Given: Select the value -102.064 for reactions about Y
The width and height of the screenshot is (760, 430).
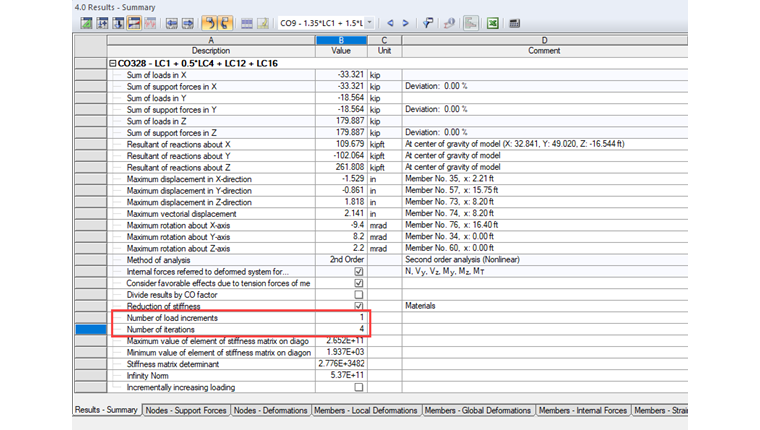Looking at the screenshot, I should 341,156.
